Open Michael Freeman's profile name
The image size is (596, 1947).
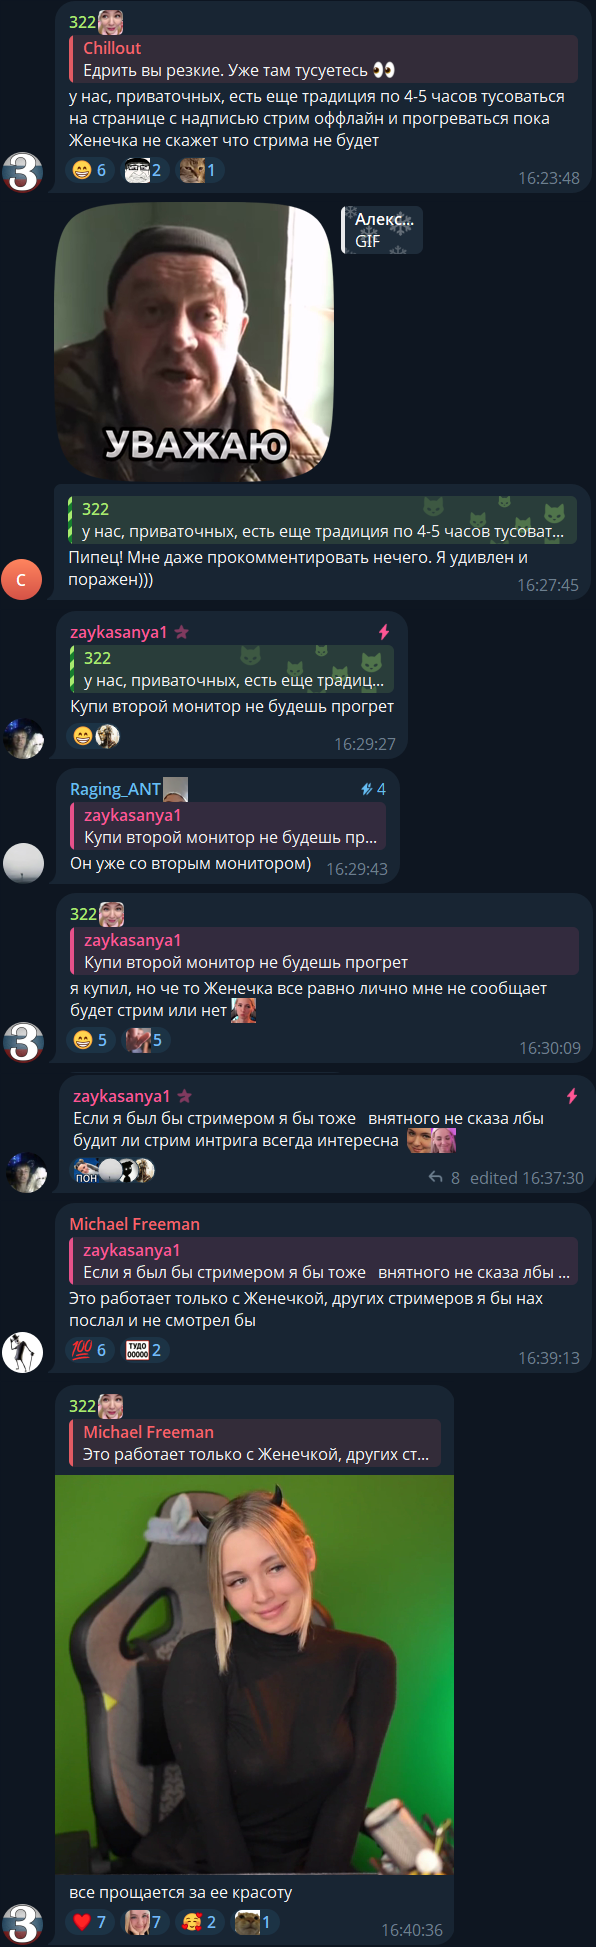(134, 1224)
